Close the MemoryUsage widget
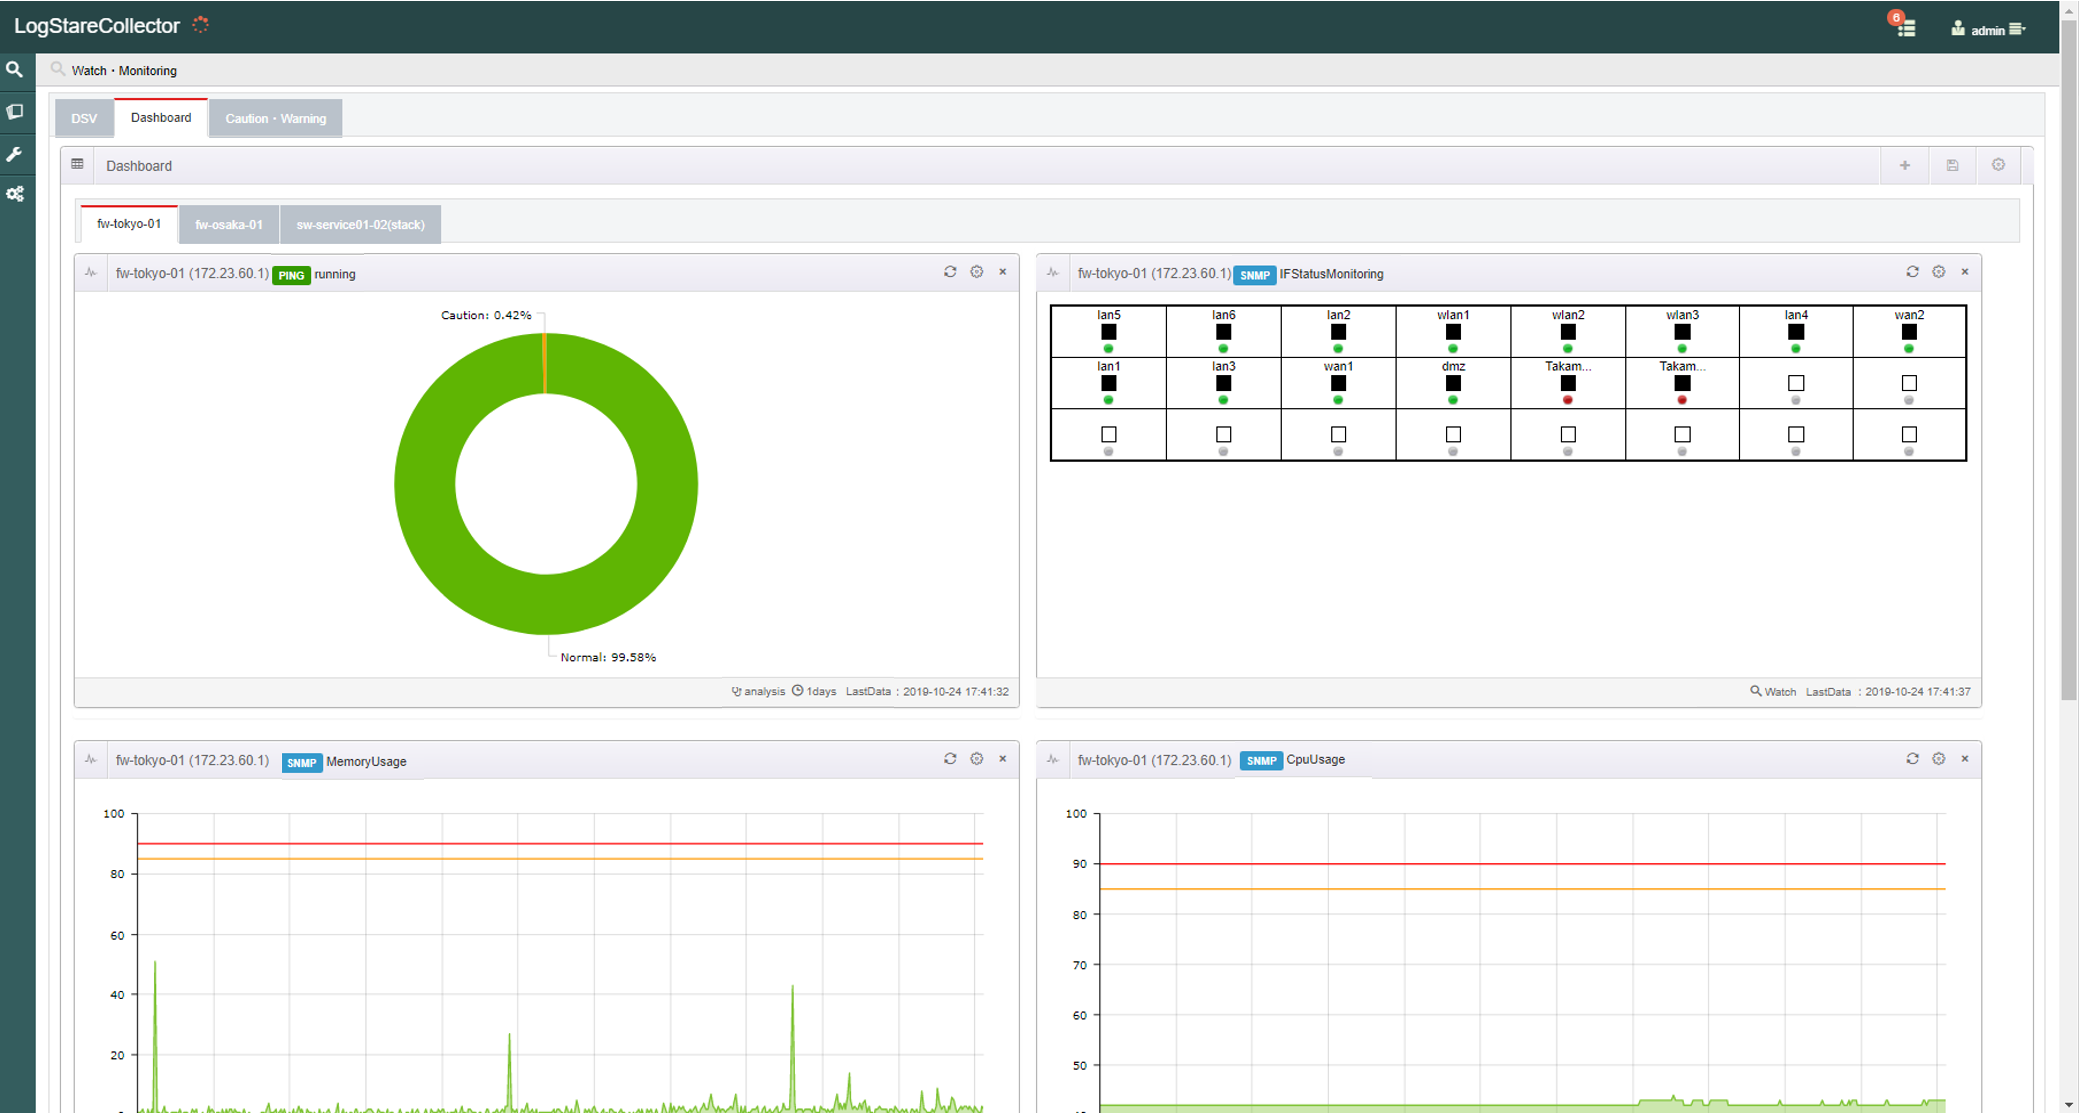 click(x=1003, y=759)
